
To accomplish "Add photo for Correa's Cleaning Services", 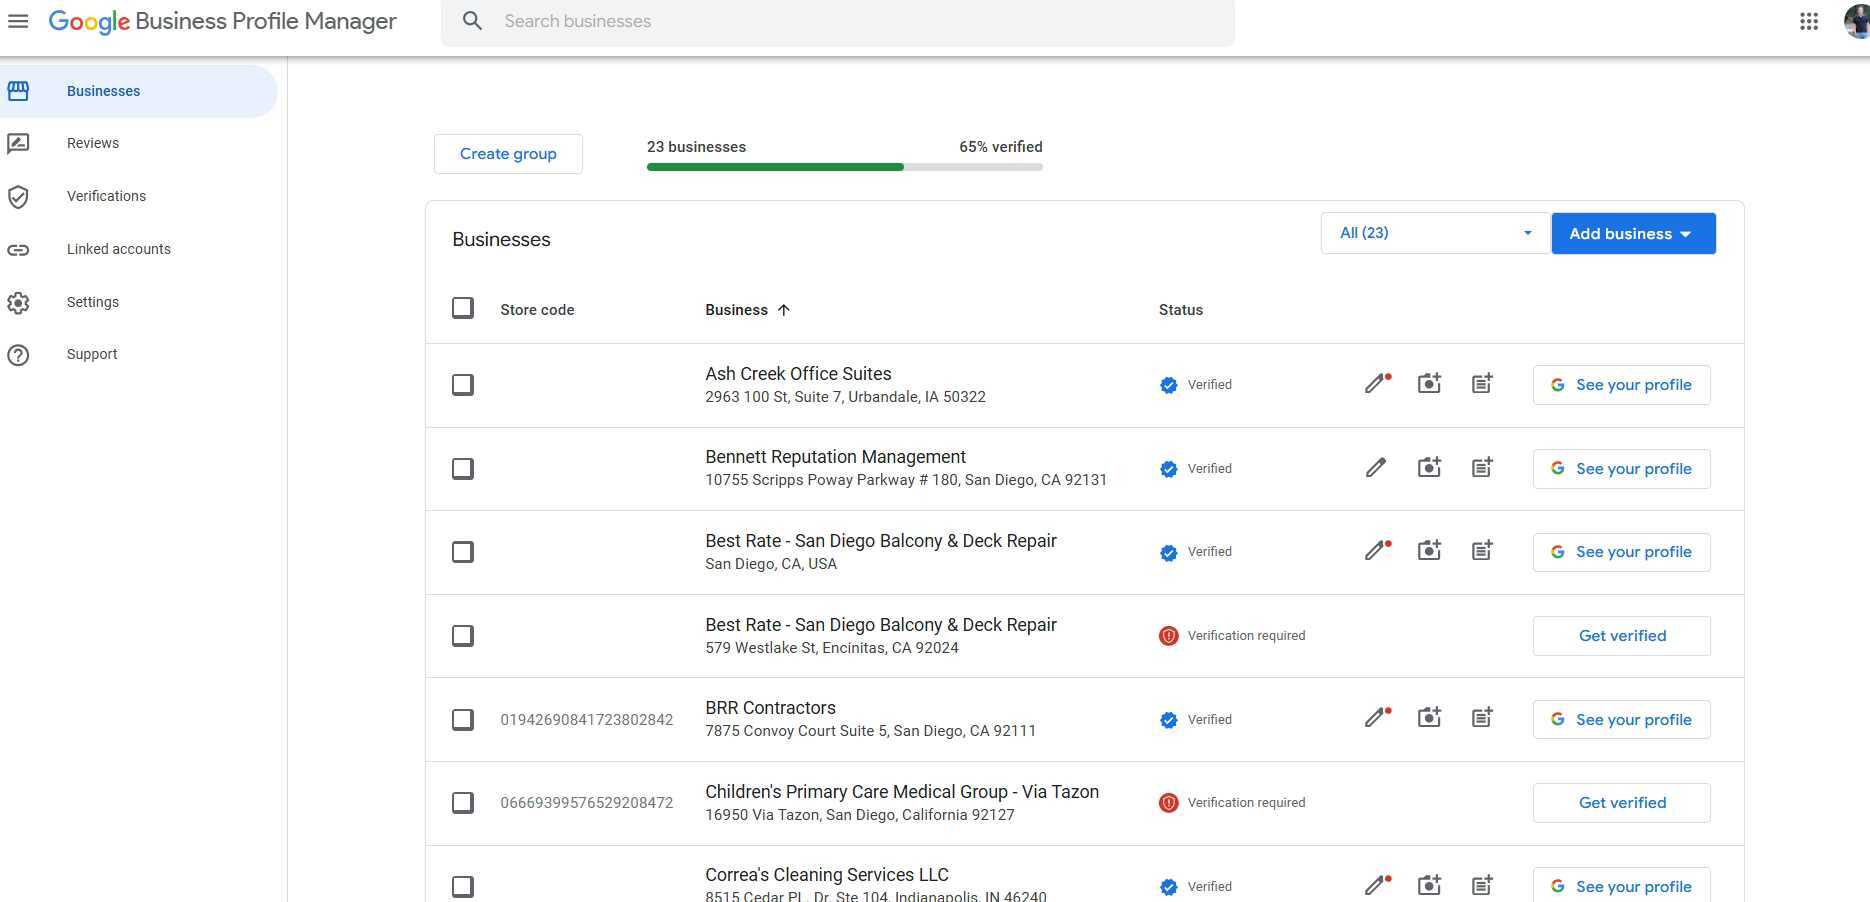I will point(1429,885).
